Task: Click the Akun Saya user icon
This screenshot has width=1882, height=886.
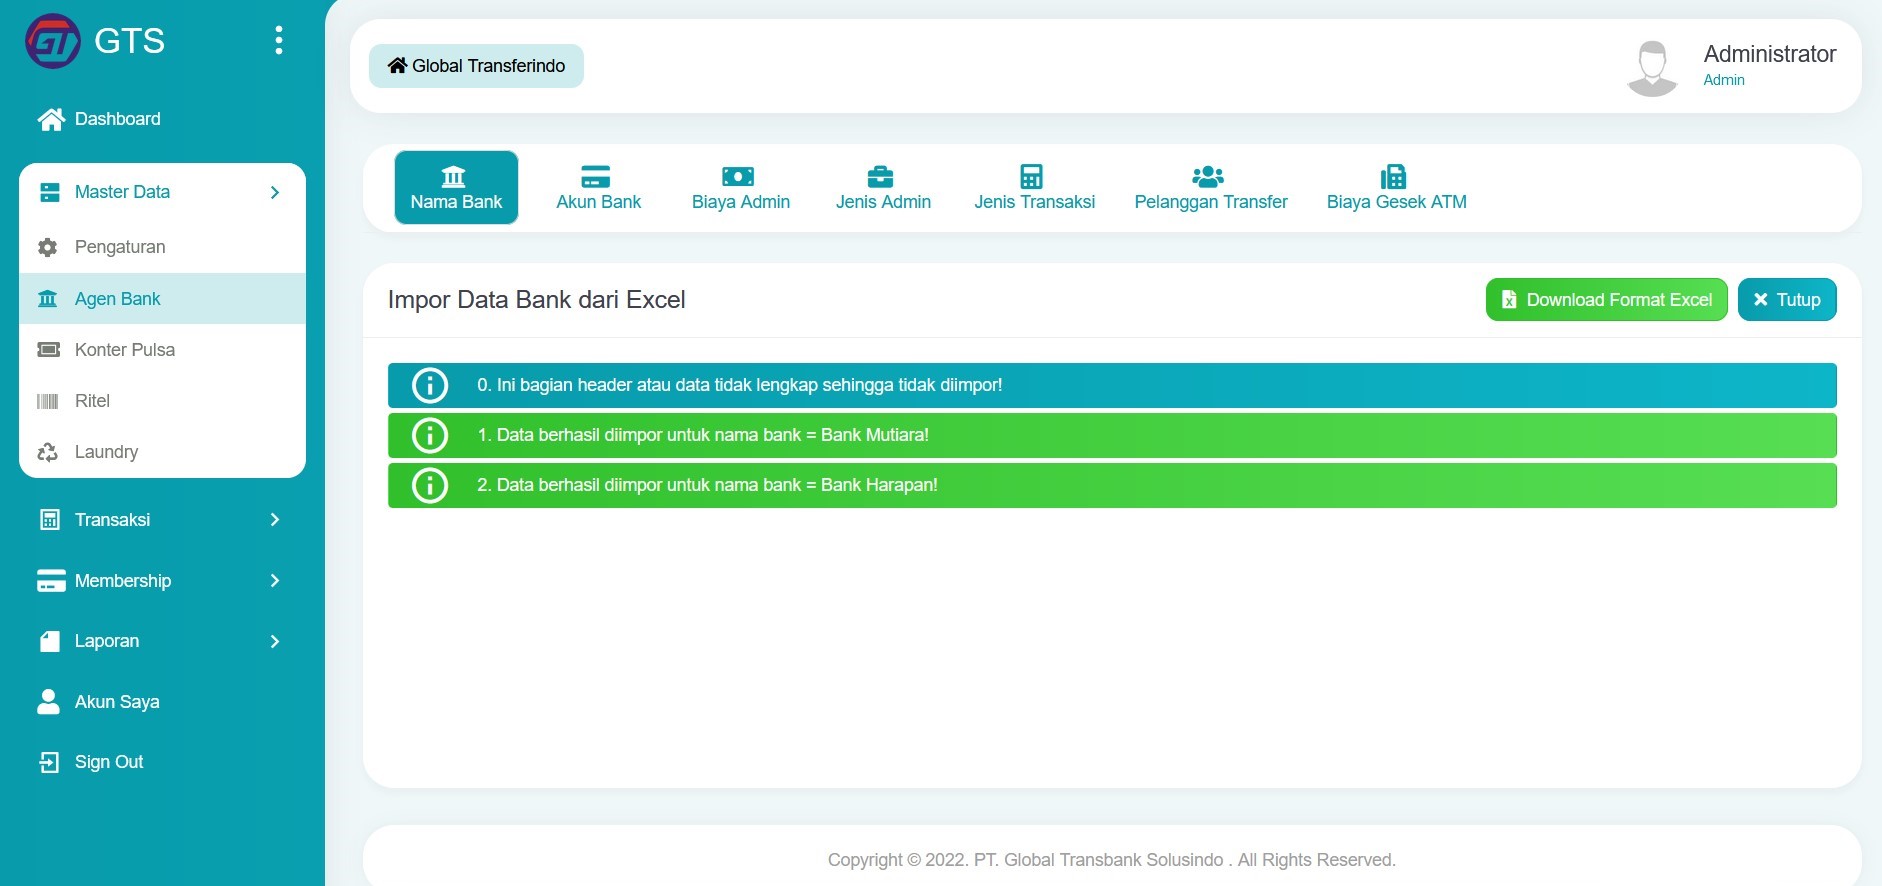Action: click(x=48, y=702)
